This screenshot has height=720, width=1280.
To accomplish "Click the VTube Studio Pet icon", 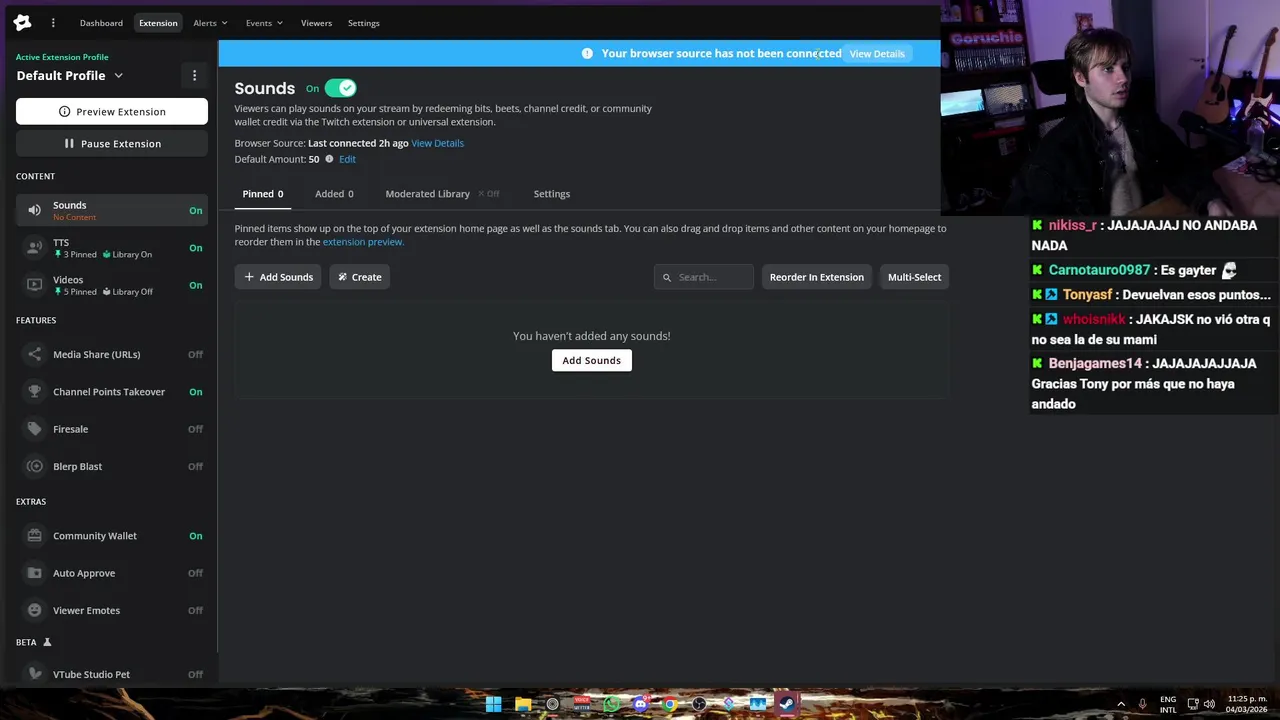I will pos(35,674).
